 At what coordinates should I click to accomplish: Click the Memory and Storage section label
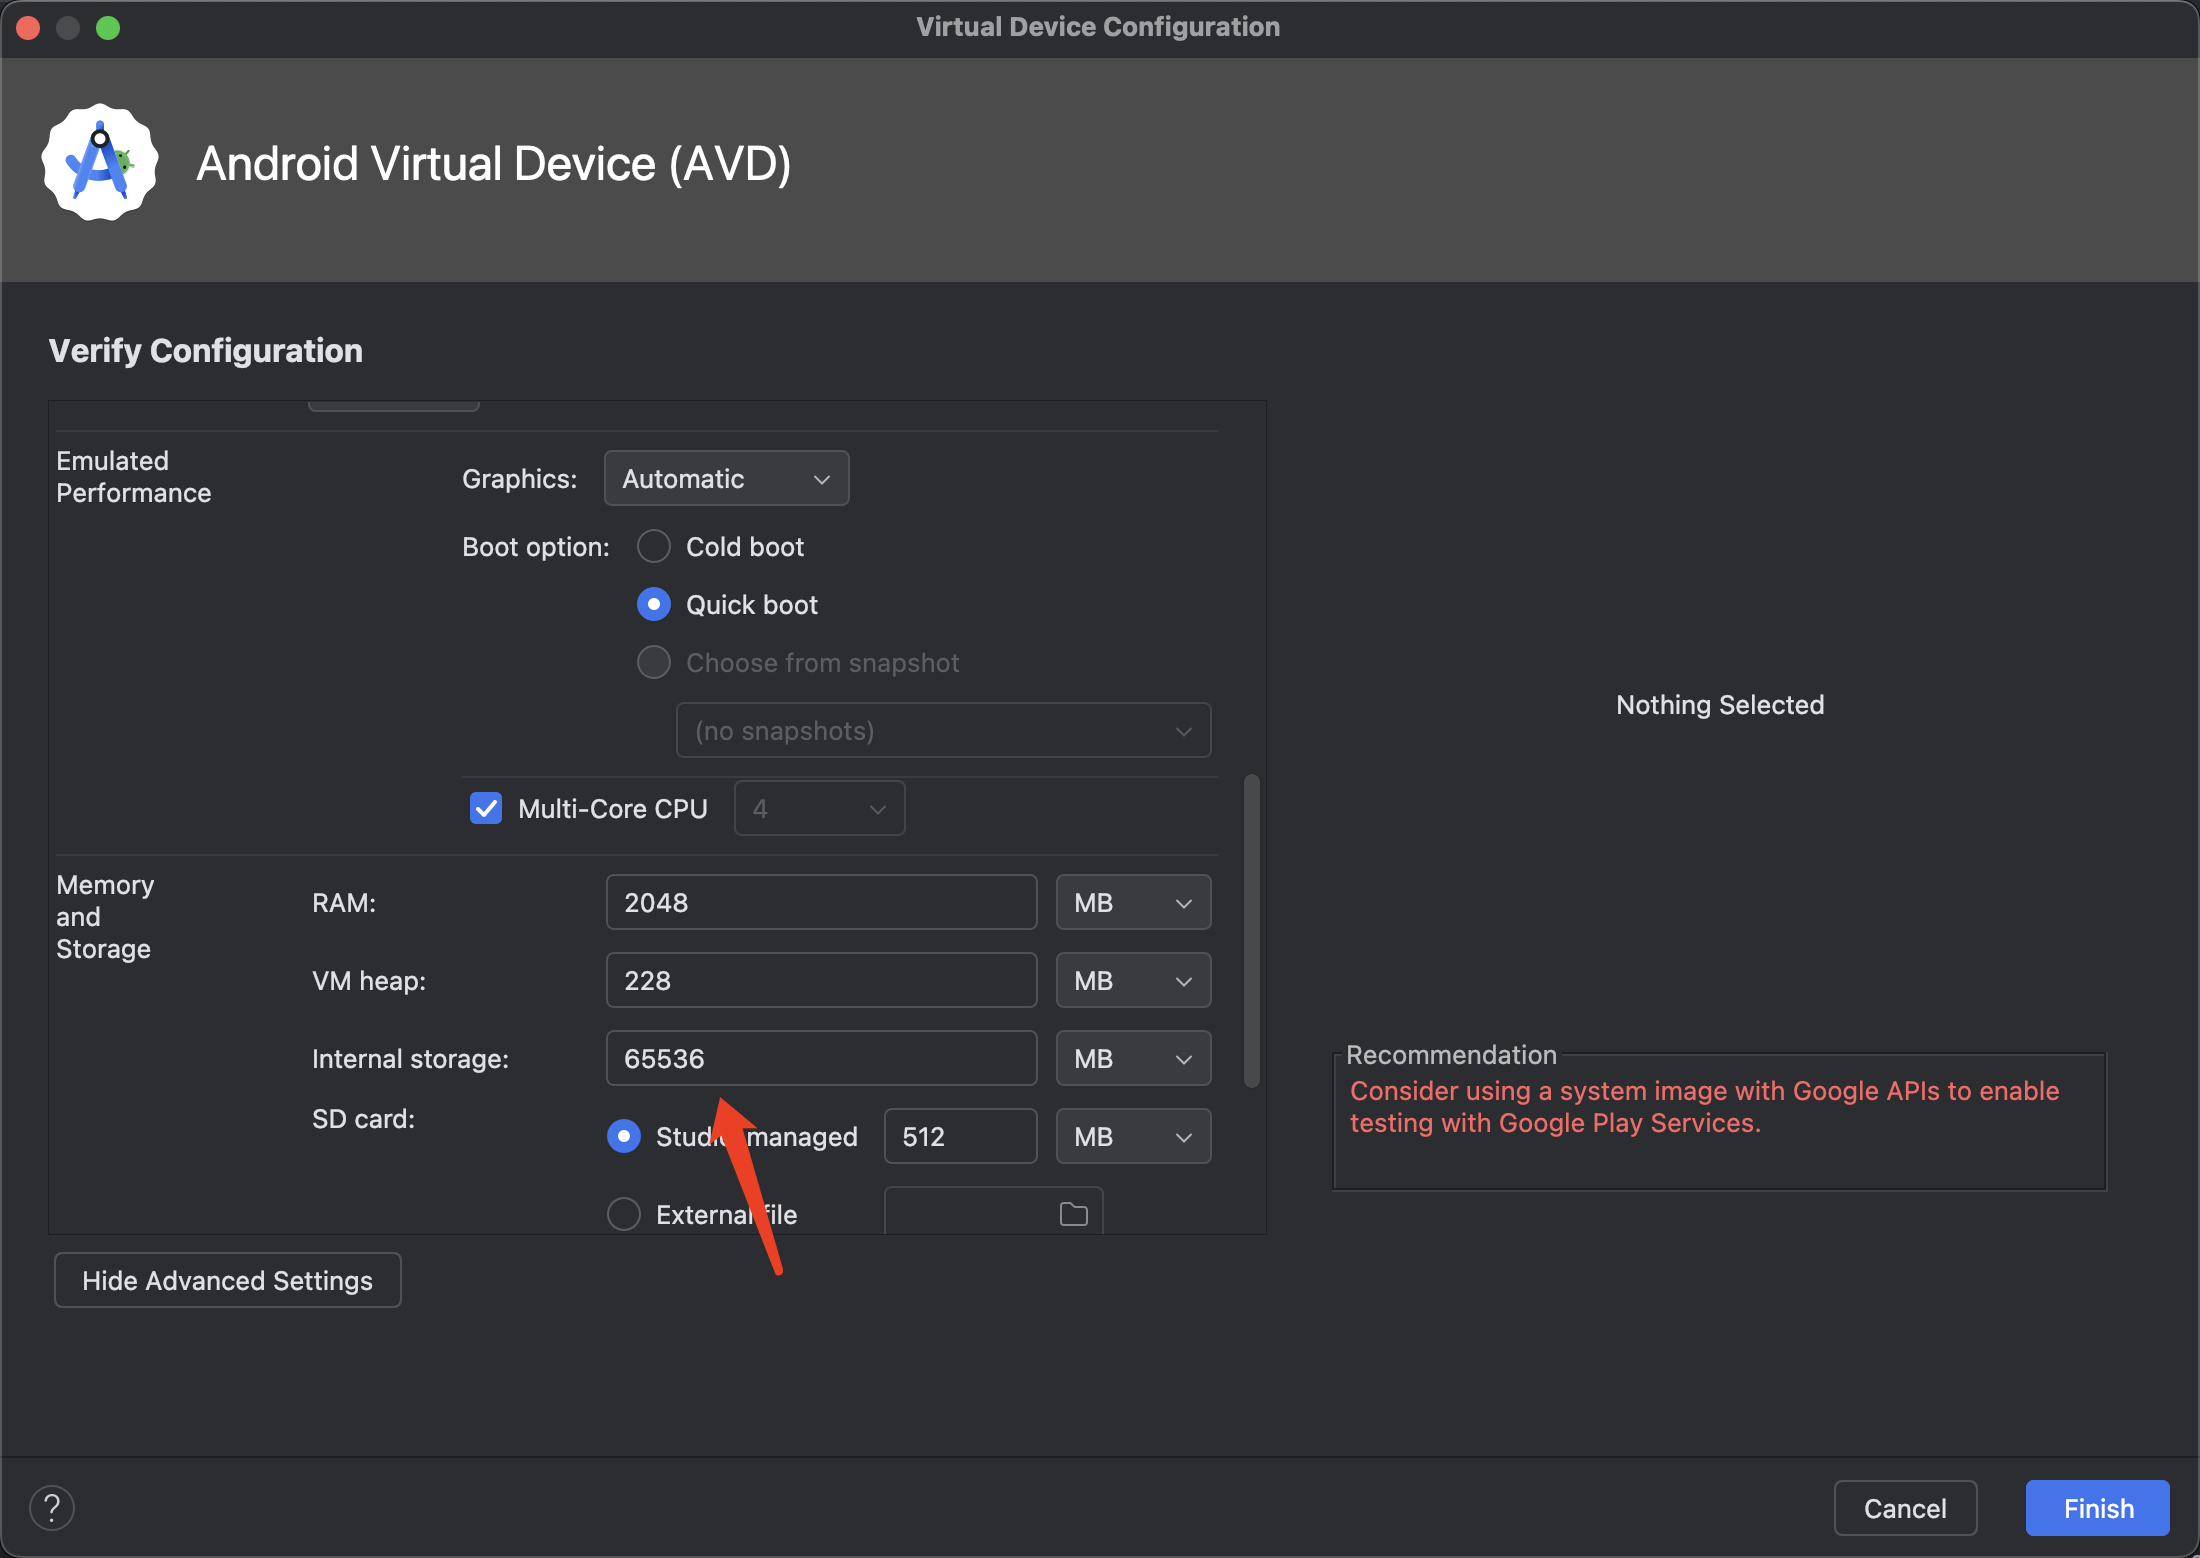105,917
